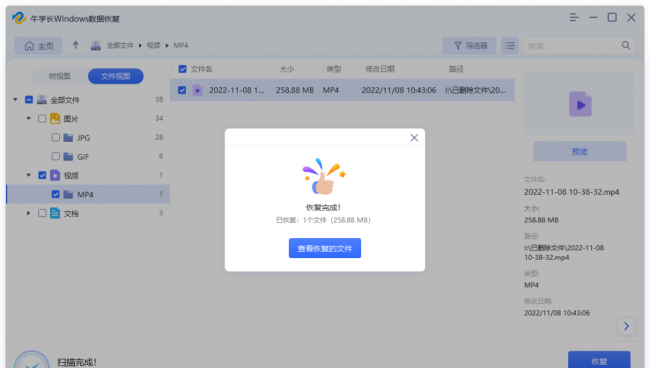
Task: Collapse the 全部文件 tree node
Action: (15, 99)
